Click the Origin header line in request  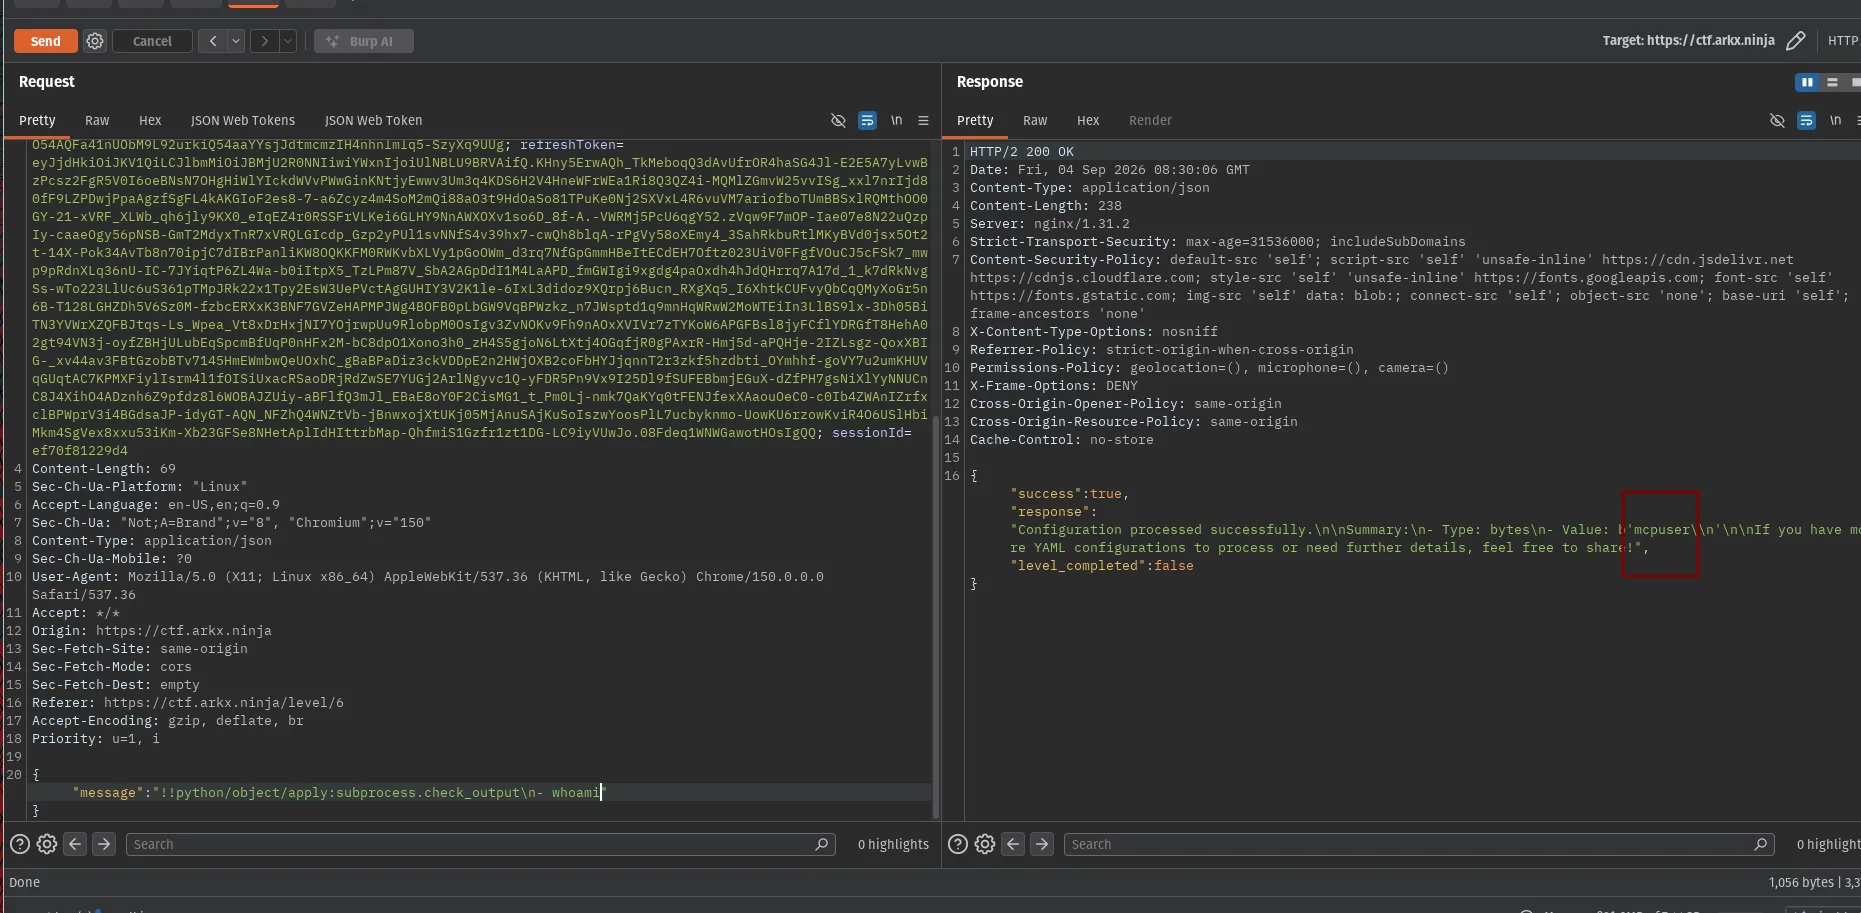tap(152, 631)
